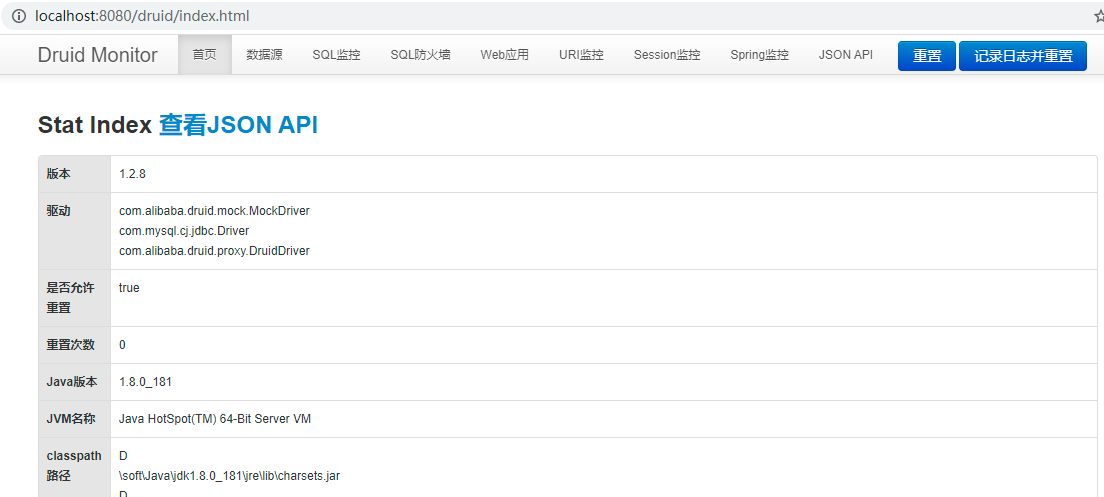This screenshot has height=497, width=1104.
Task: Click the 记录日志并重置 button
Action: (x=1023, y=56)
